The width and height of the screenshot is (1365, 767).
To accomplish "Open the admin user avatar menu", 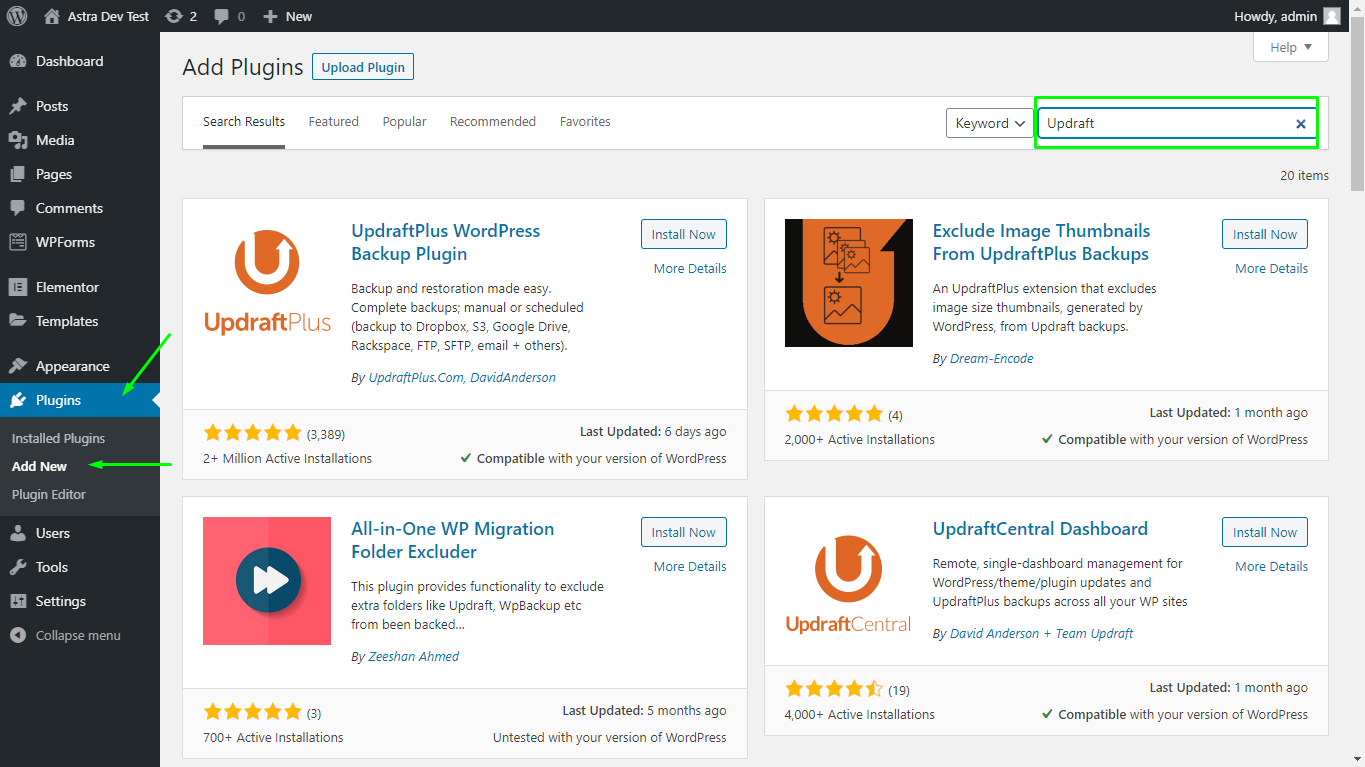I will click(x=1331, y=15).
